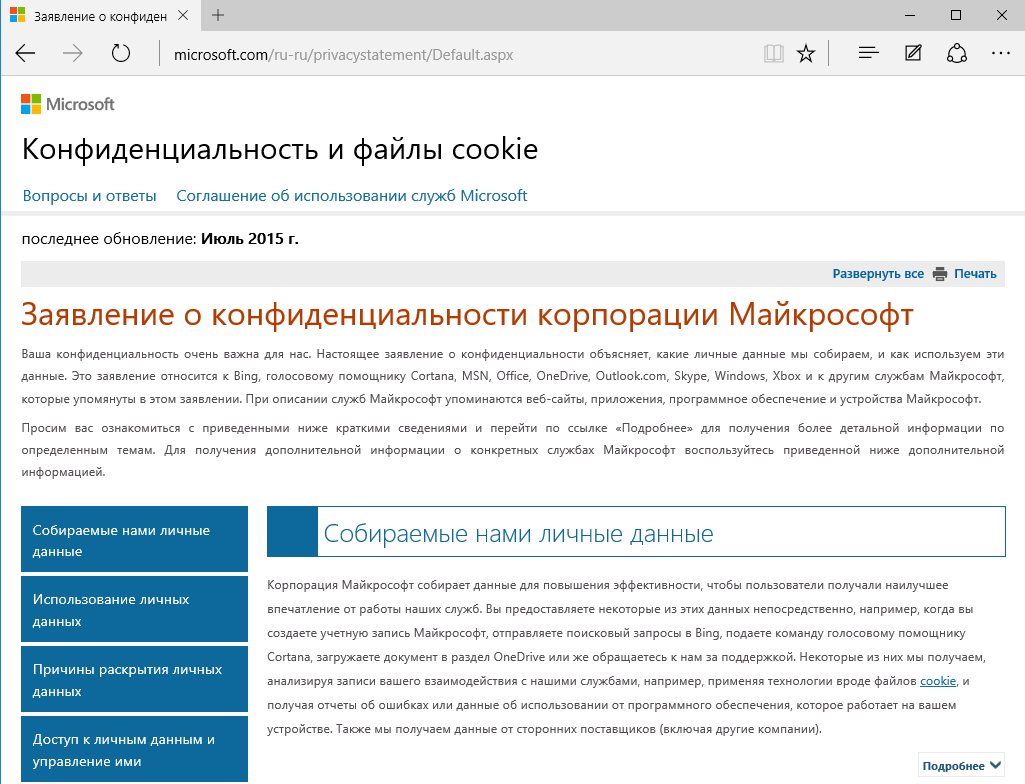Click the heading Заявление о конфиденциальности корпорации Майкрософт
Image resolution: width=1025 pixels, height=784 pixels.
coord(467,315)
